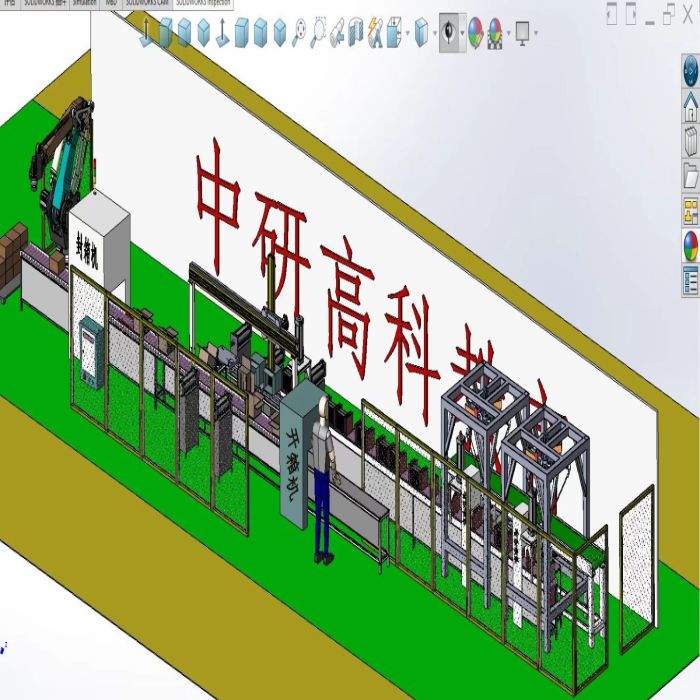The width and height of the screenshot is (700, 700).
Task: Open the View Palette task pane tab
Action: 690,210
